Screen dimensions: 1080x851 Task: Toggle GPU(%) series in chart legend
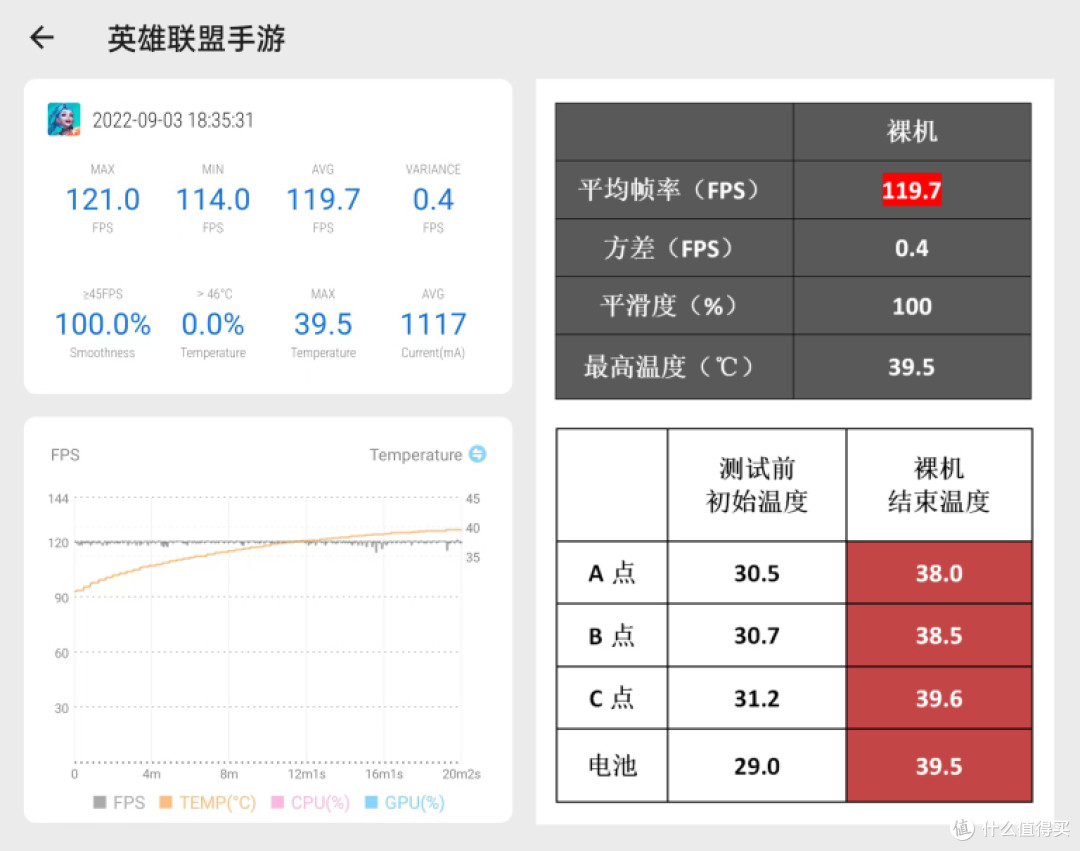[405, 802]
